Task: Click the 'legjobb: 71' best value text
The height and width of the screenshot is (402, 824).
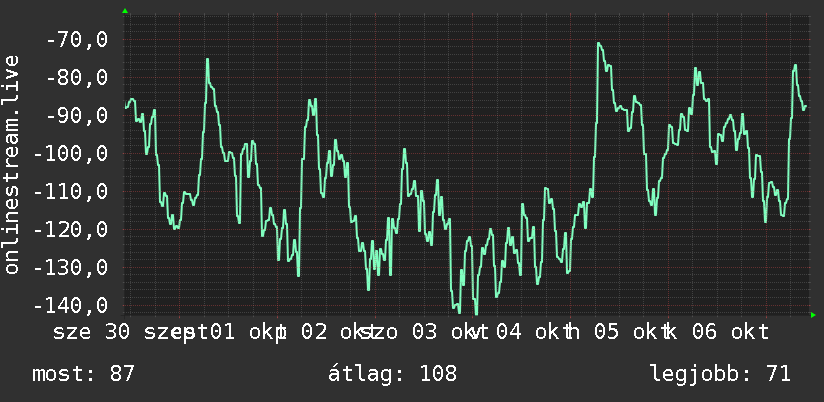Action: coord(720,374)
